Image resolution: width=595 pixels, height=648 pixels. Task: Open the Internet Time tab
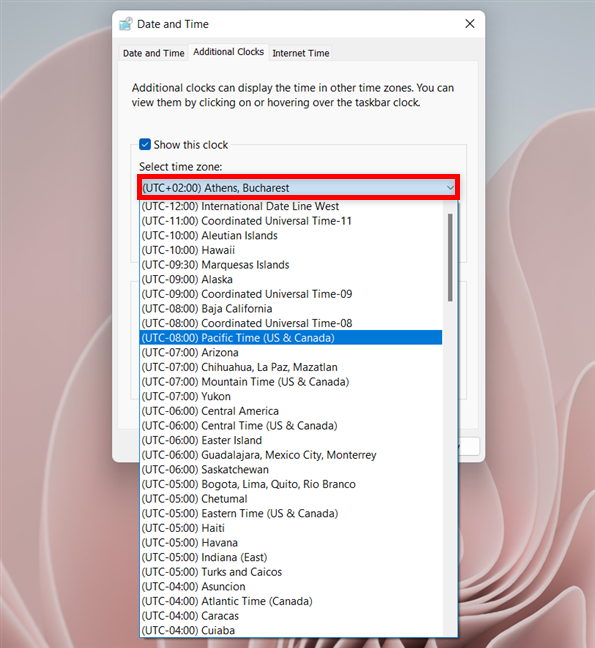click(301, 53)
